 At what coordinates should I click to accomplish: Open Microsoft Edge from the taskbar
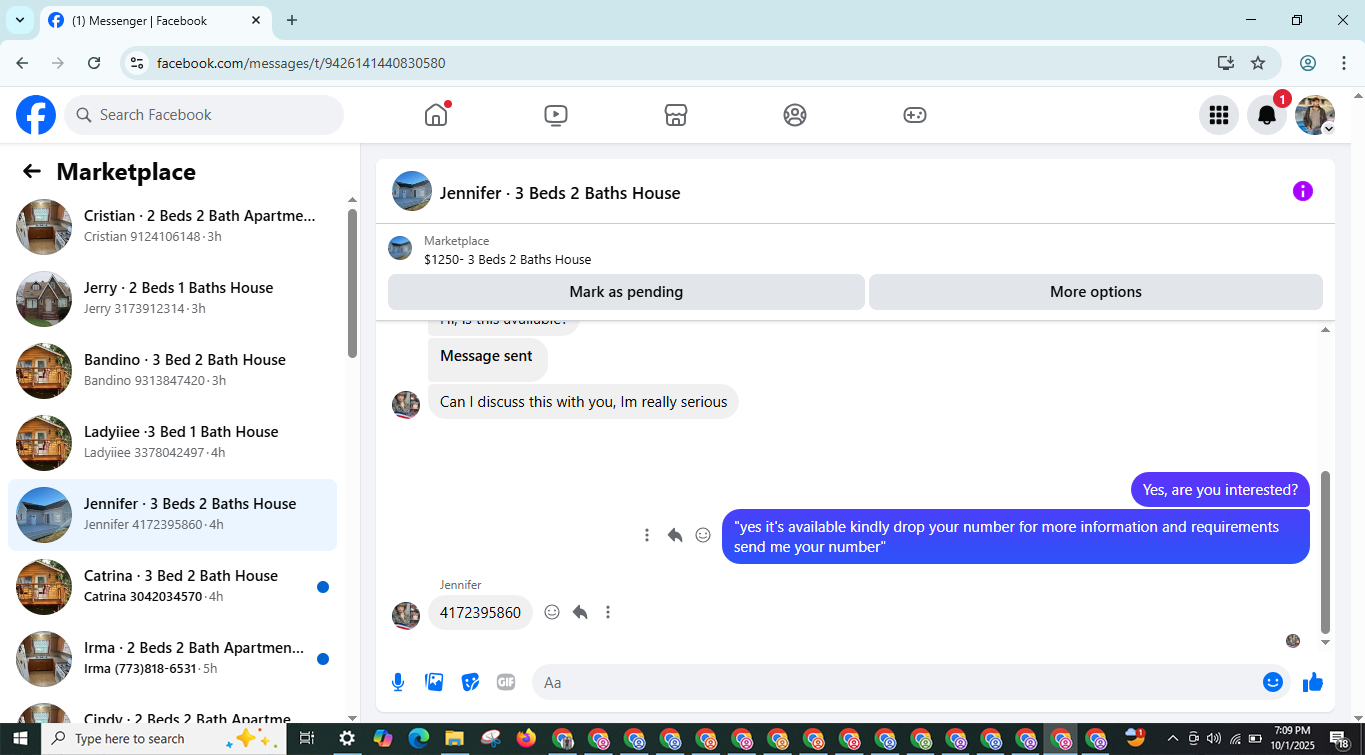click(418, 739)
